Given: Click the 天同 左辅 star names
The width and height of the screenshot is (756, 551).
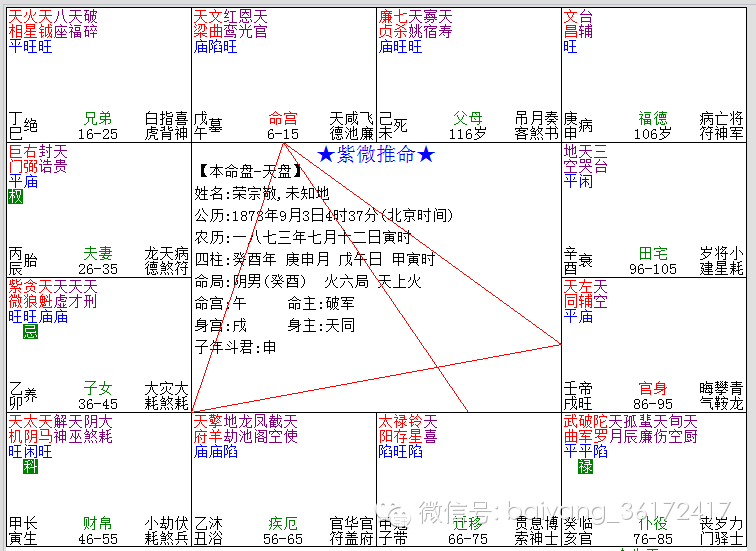Looking at the screenshot, I should (578, 294).
